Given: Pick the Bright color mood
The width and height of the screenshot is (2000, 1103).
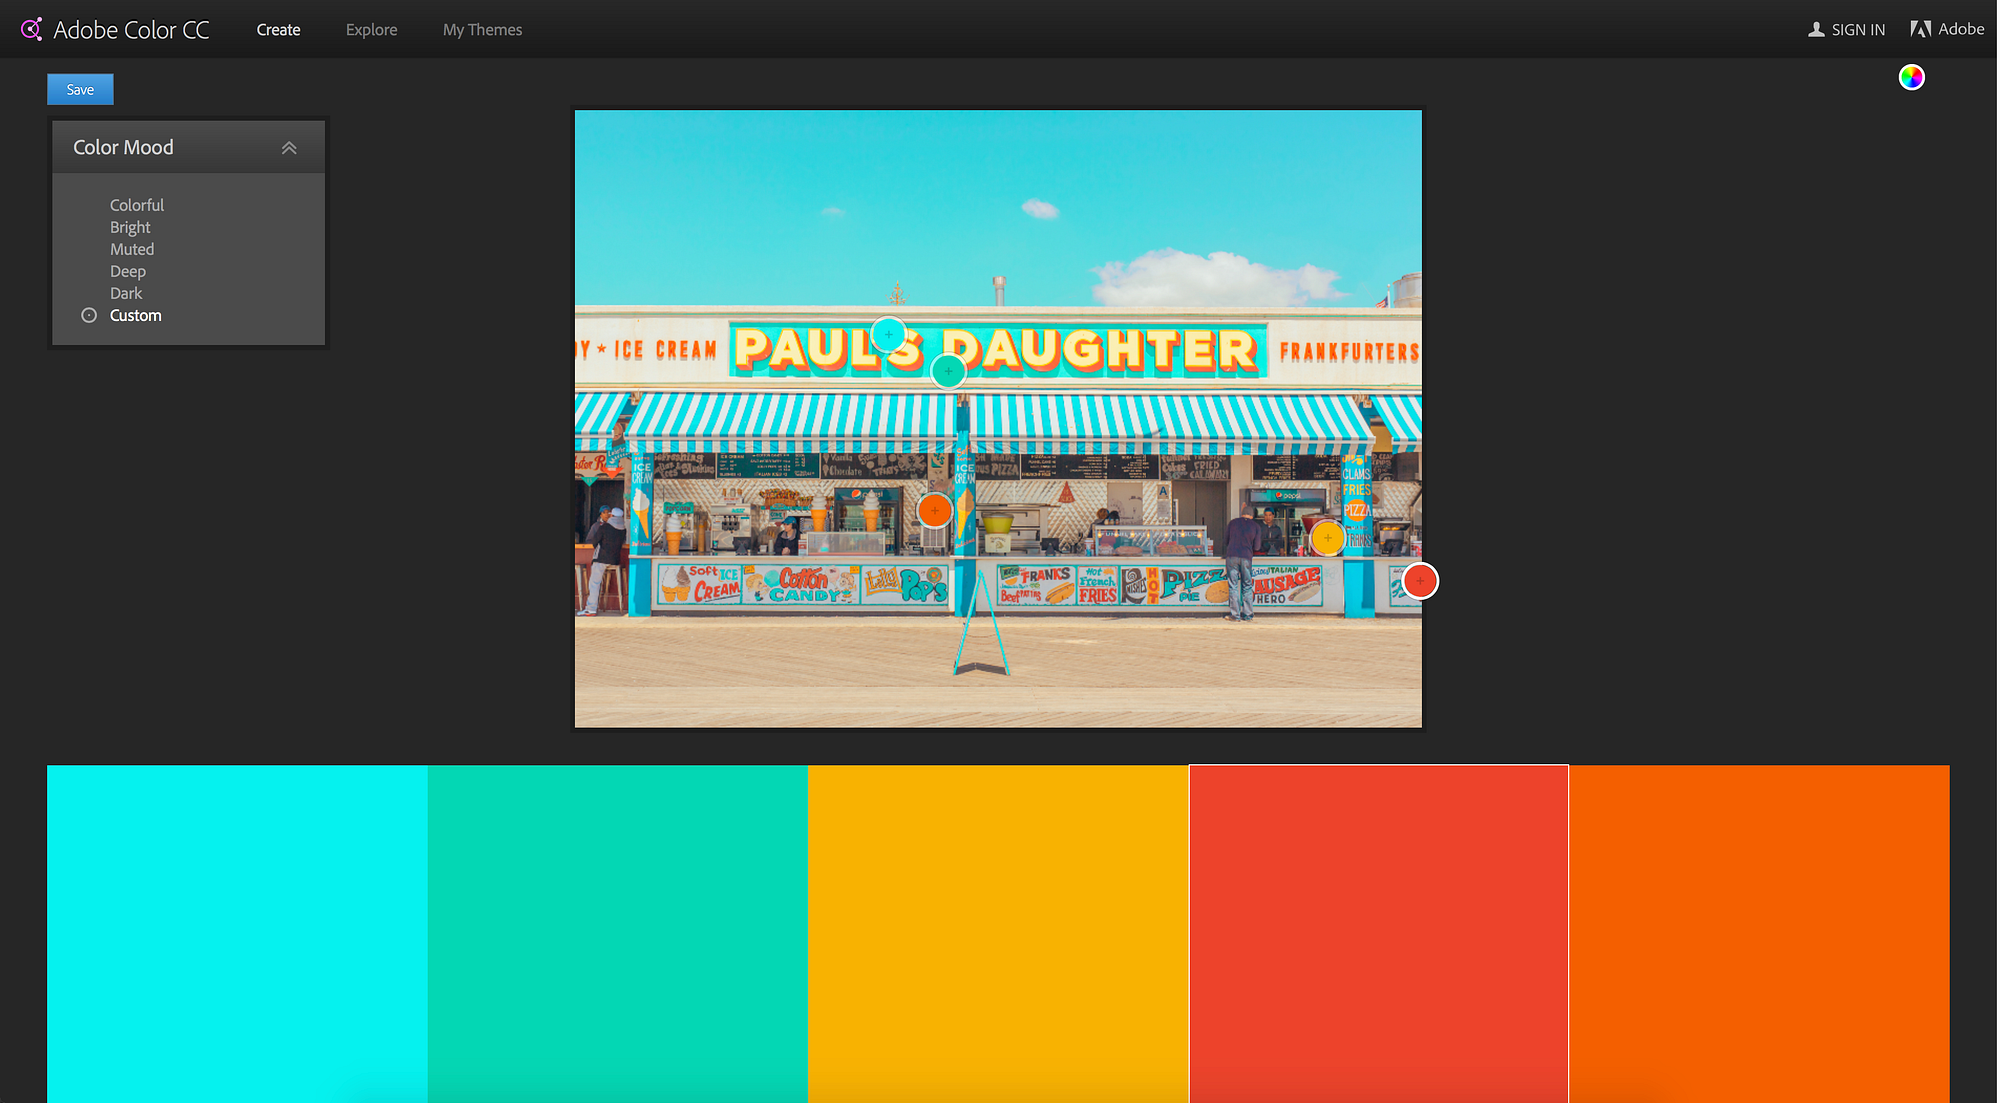Looking at the screenshot, I should point(130,227).
